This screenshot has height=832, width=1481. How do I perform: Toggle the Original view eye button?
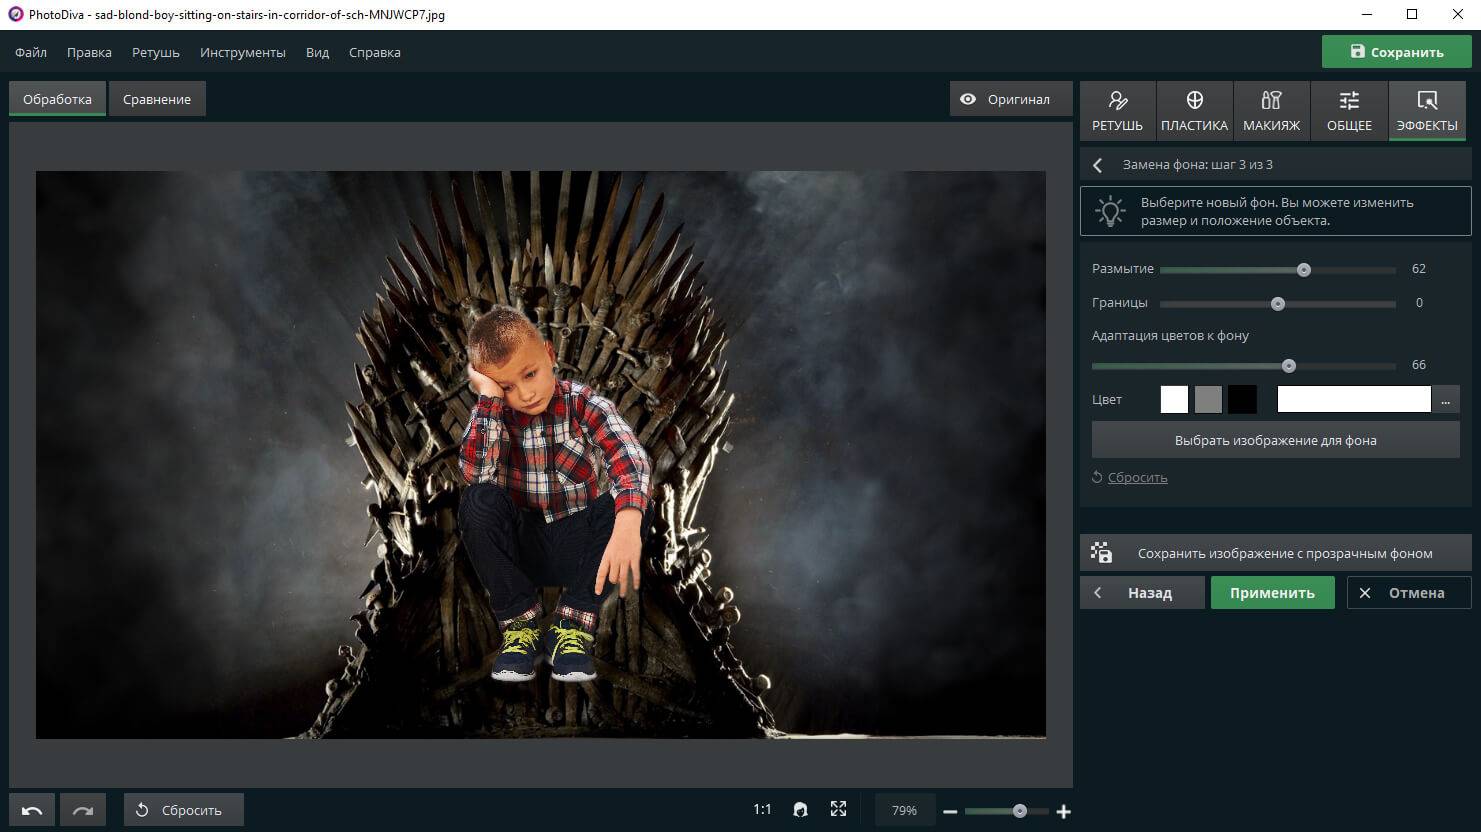point(1005,99)
